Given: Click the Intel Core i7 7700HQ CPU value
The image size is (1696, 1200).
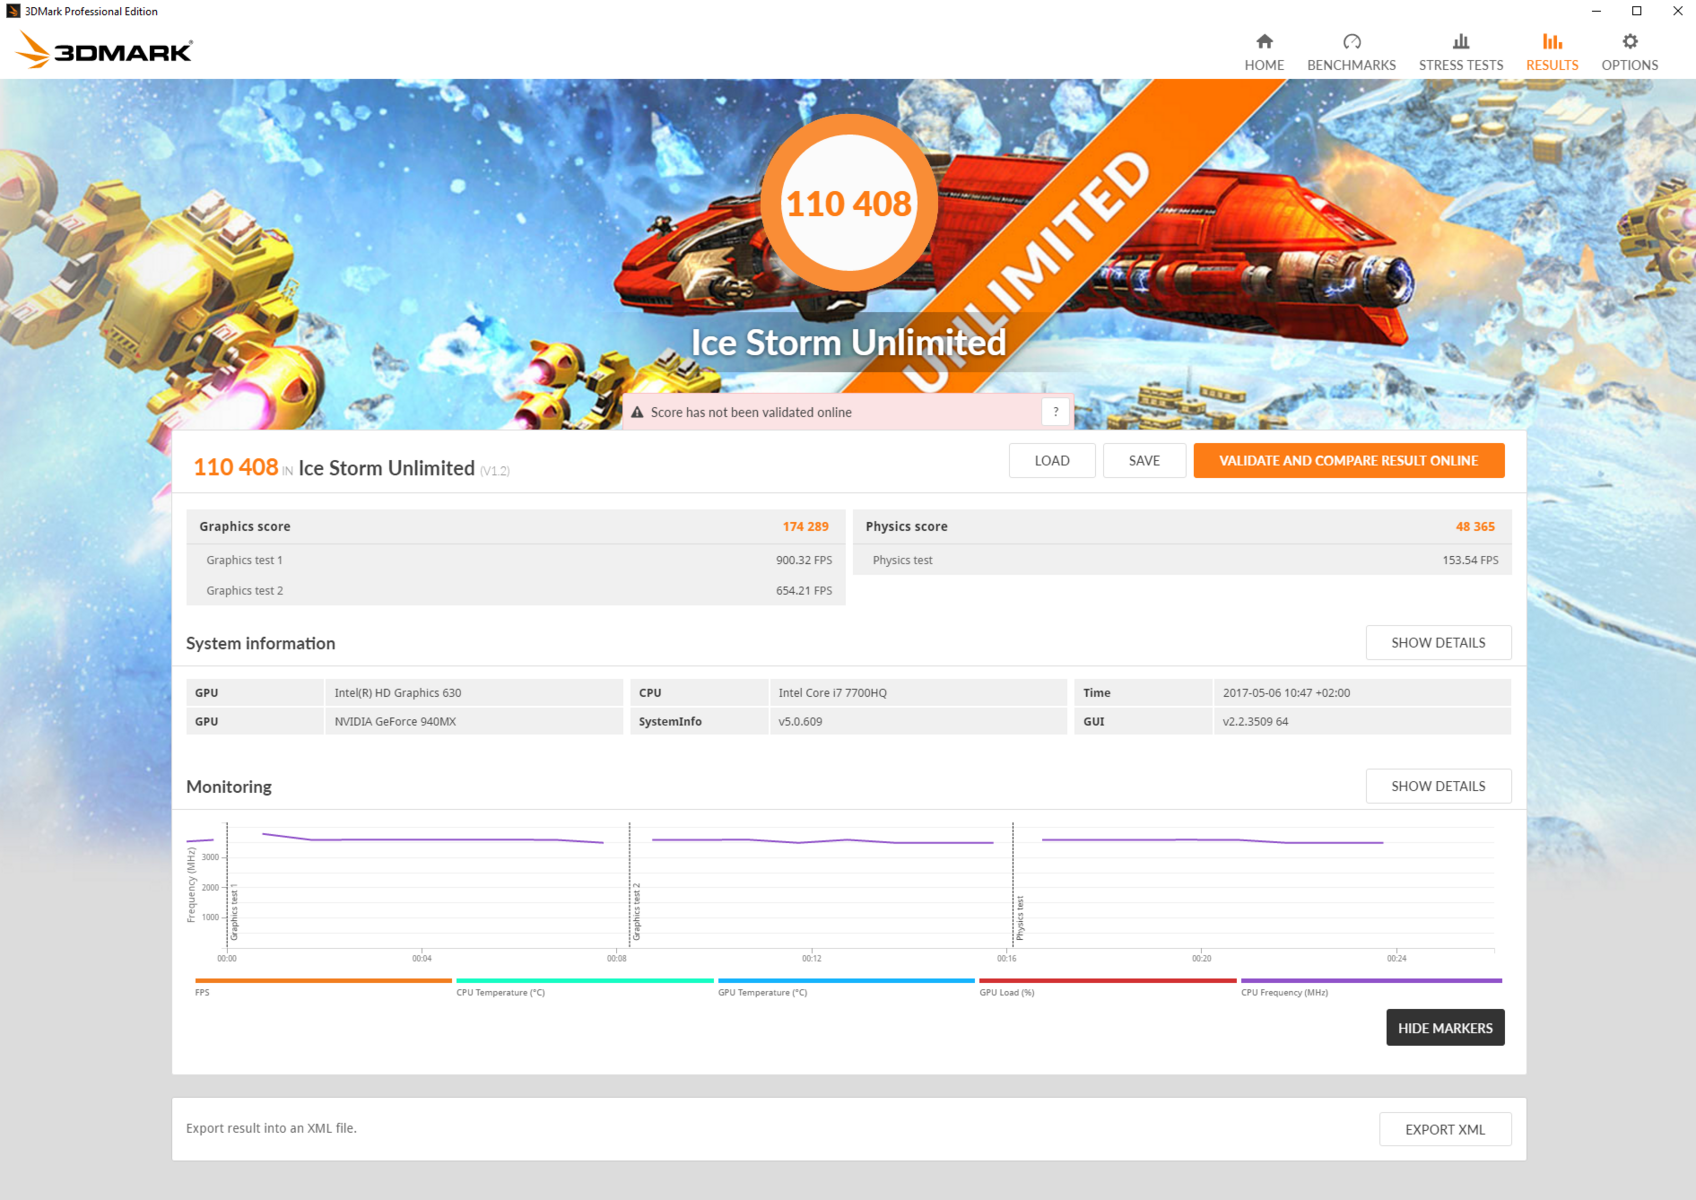Looking at the screenshot, I should (832, 693).
